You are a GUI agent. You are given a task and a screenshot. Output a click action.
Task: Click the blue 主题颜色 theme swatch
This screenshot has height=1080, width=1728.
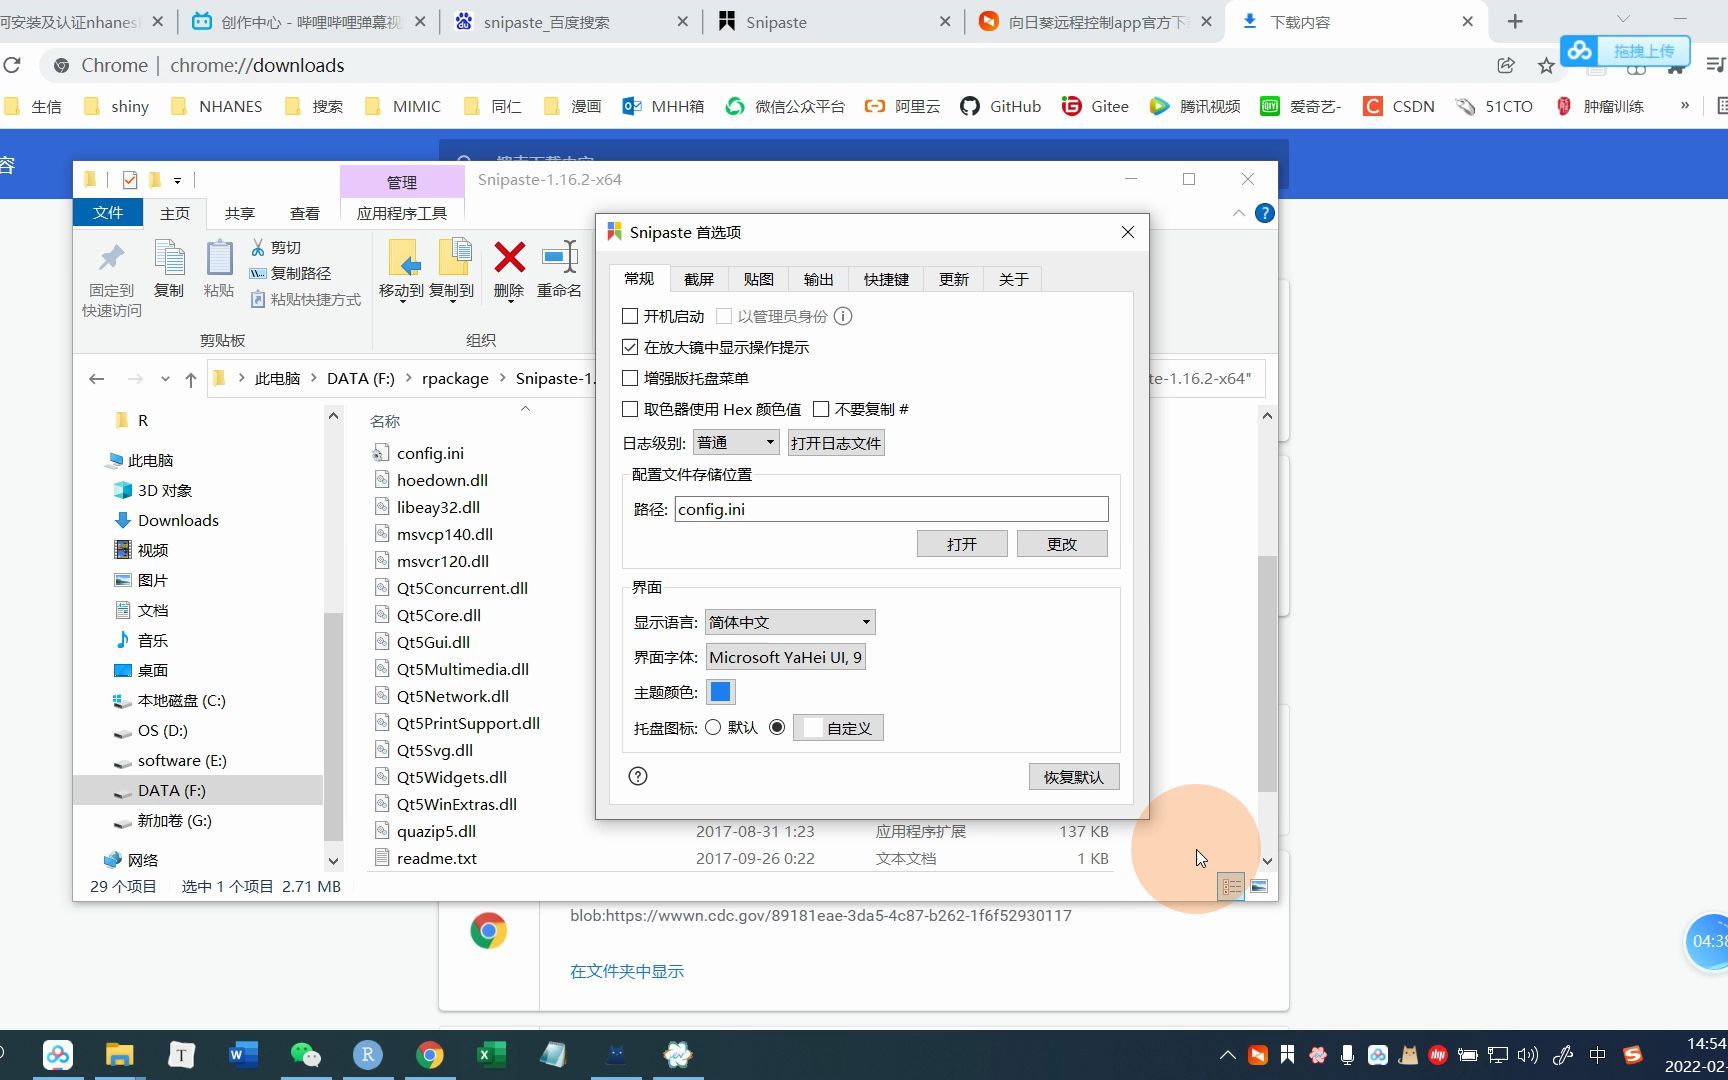[720, 691]
